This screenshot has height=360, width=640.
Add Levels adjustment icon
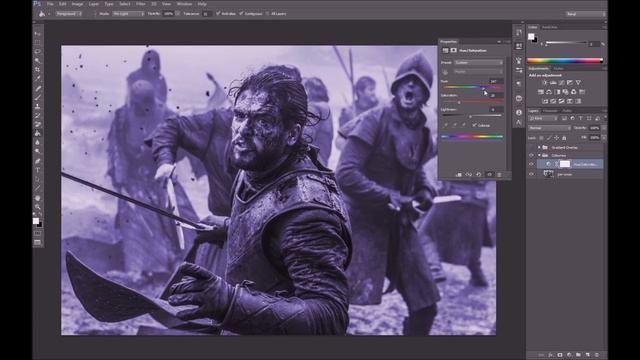coord(553,83)
